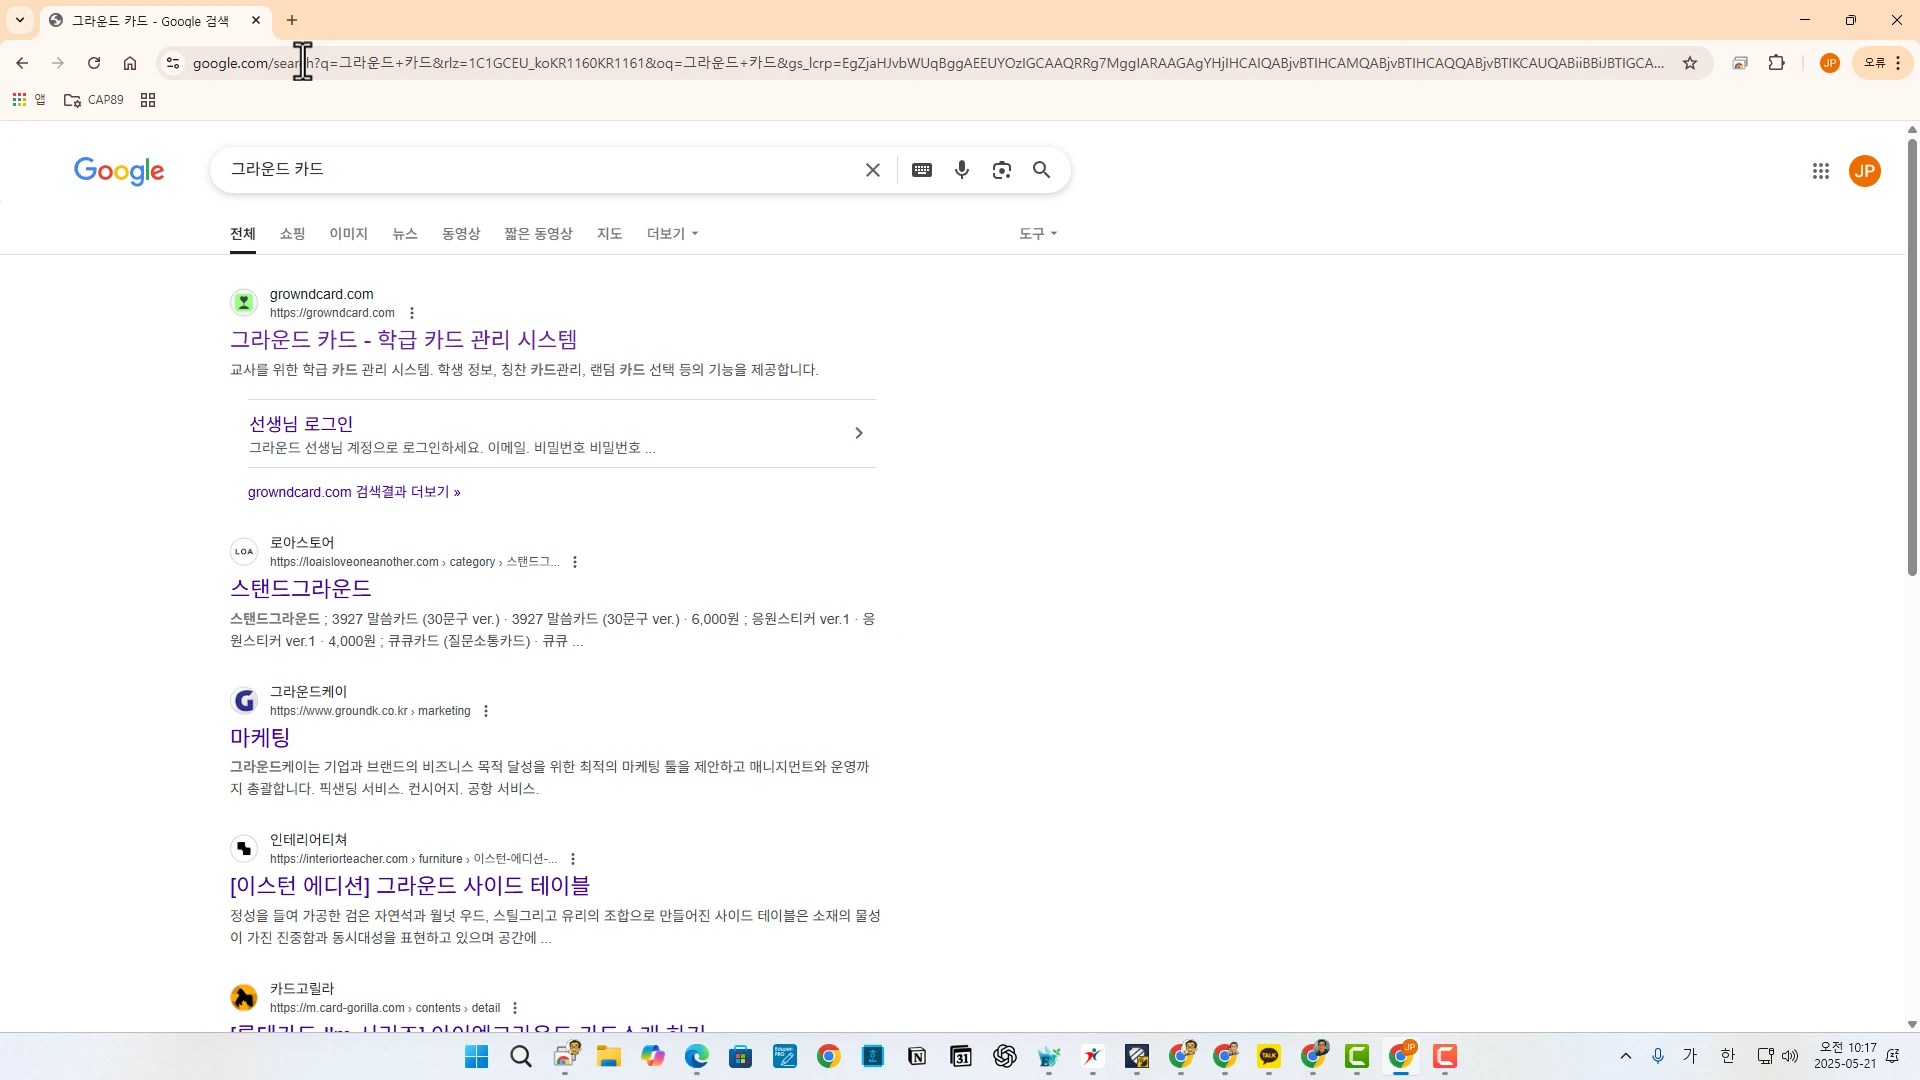
Task: Click the 그라운드 카드 search input field
Action: click(540, 170)
